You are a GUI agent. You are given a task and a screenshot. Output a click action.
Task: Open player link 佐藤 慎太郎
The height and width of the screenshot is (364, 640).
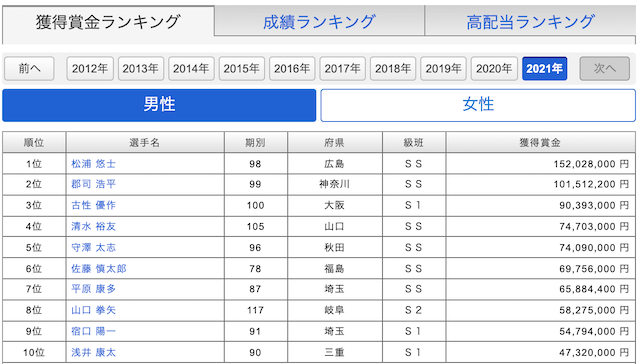(99, 269)
